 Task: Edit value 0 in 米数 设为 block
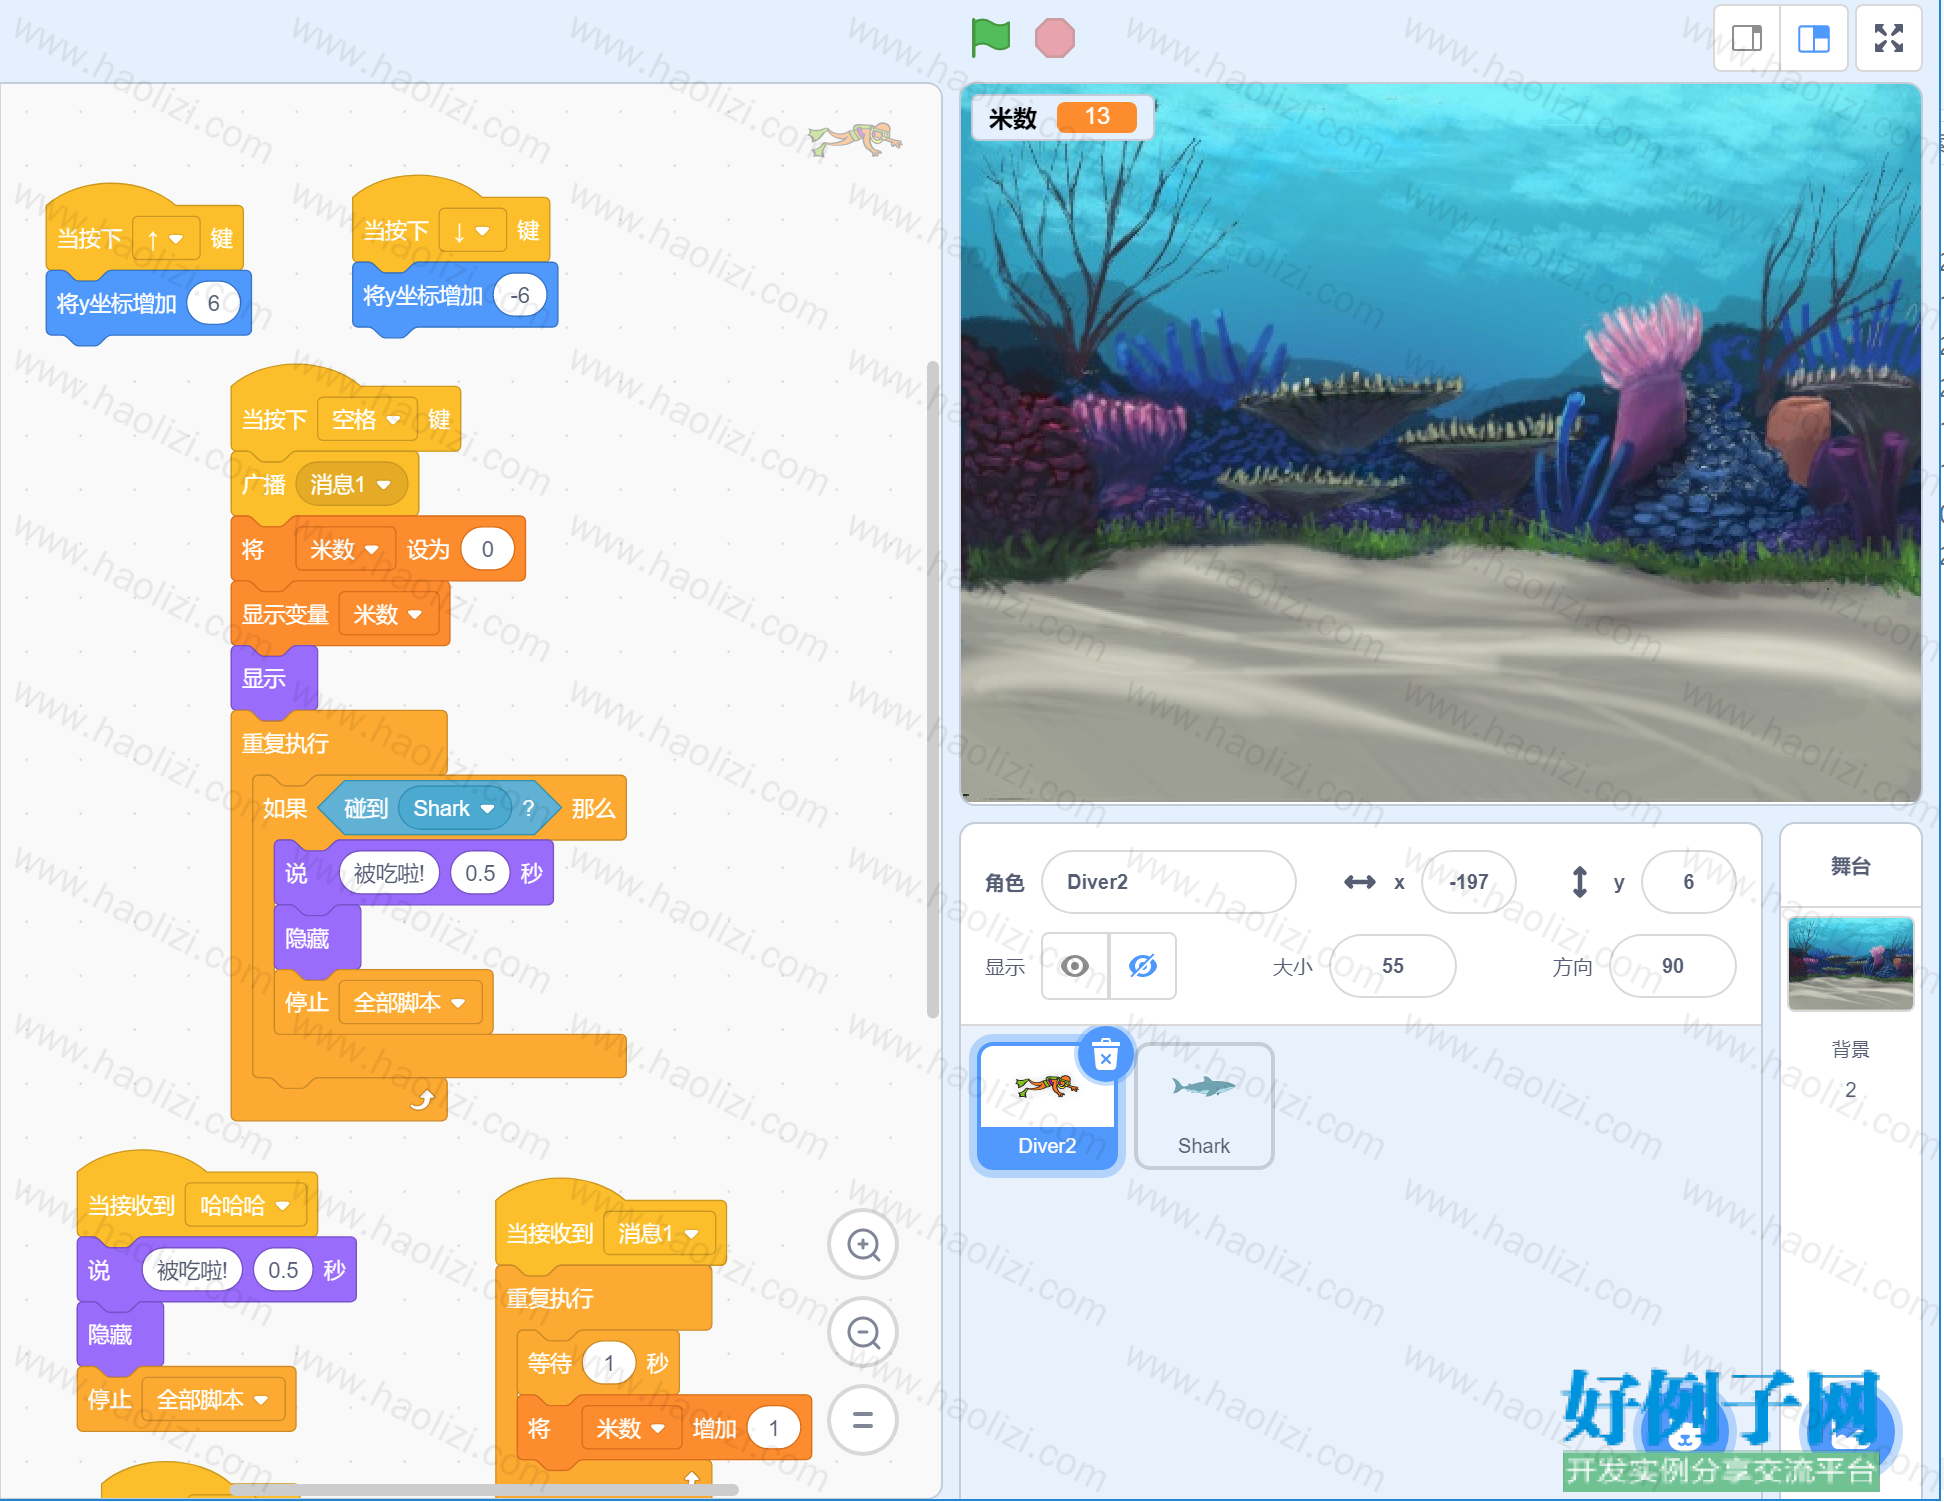pyautogui.click(x=487, y=549)
